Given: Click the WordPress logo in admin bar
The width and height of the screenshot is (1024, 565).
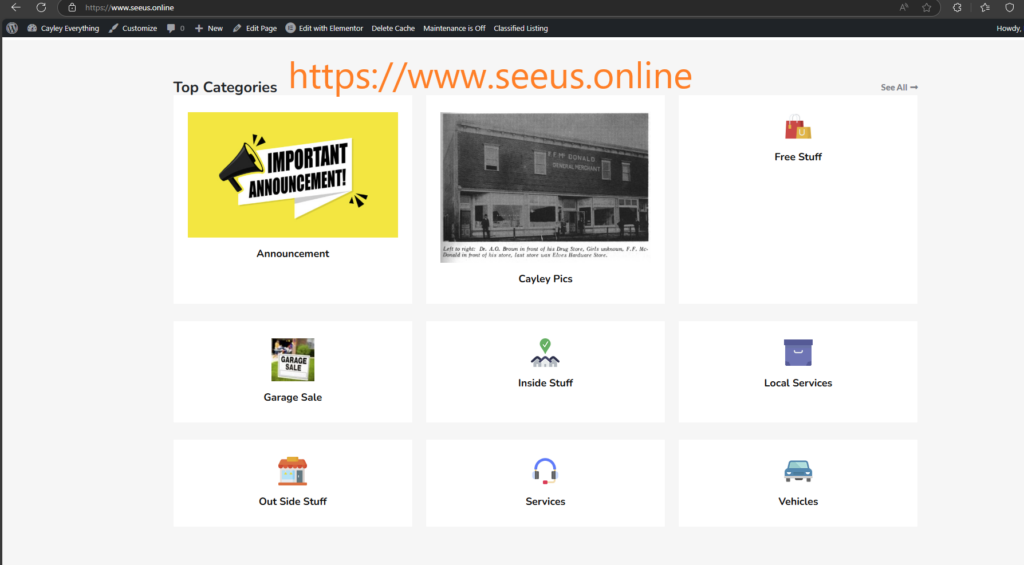Looking at the screenshot, I should pyautogui.click(x=12, y=28).
